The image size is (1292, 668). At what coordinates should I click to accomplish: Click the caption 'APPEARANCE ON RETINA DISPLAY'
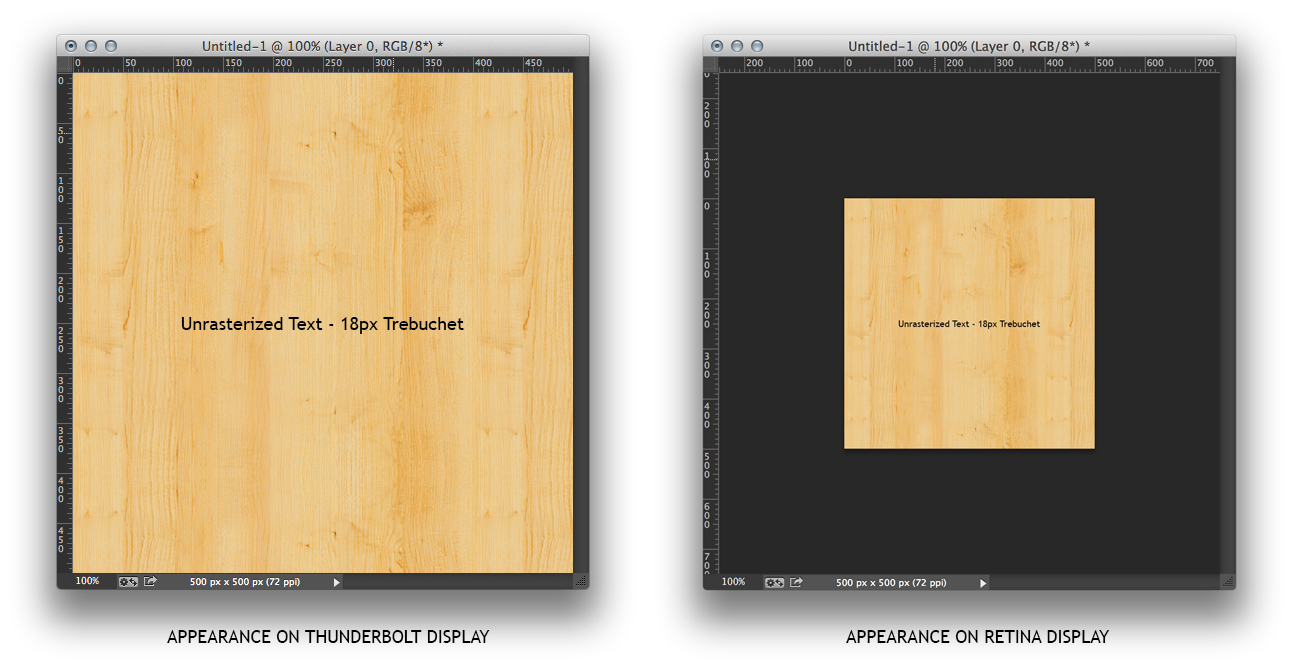(x=977, y=637)
